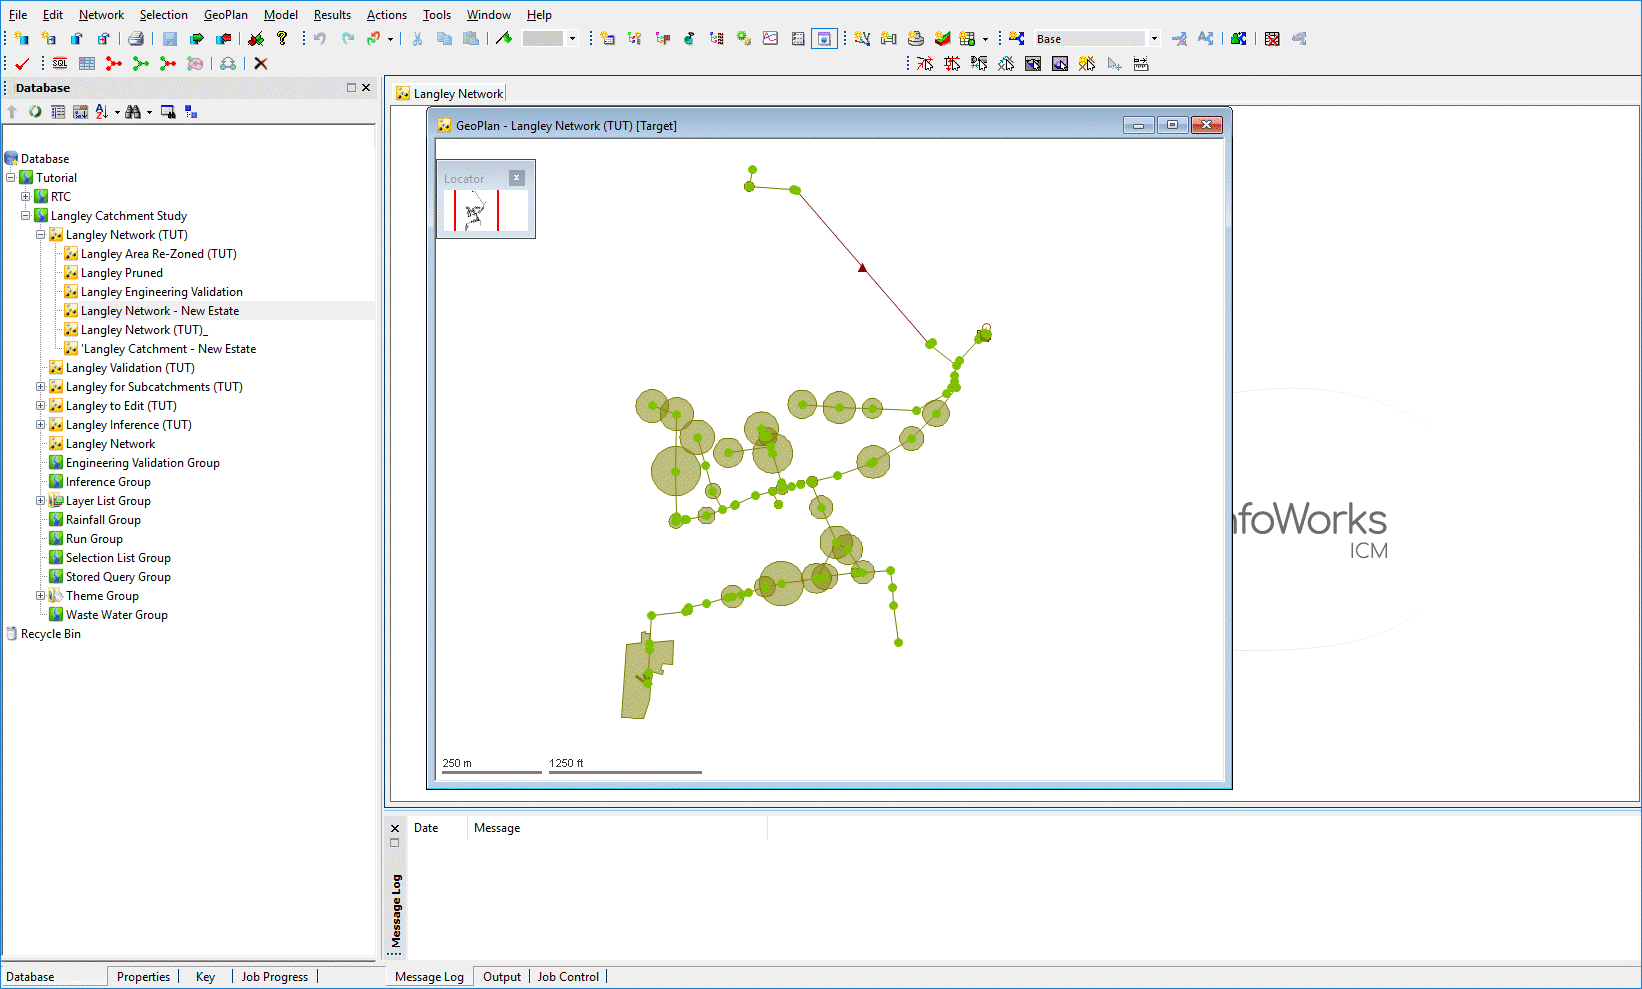Click the red arrow revert icon

224,39
